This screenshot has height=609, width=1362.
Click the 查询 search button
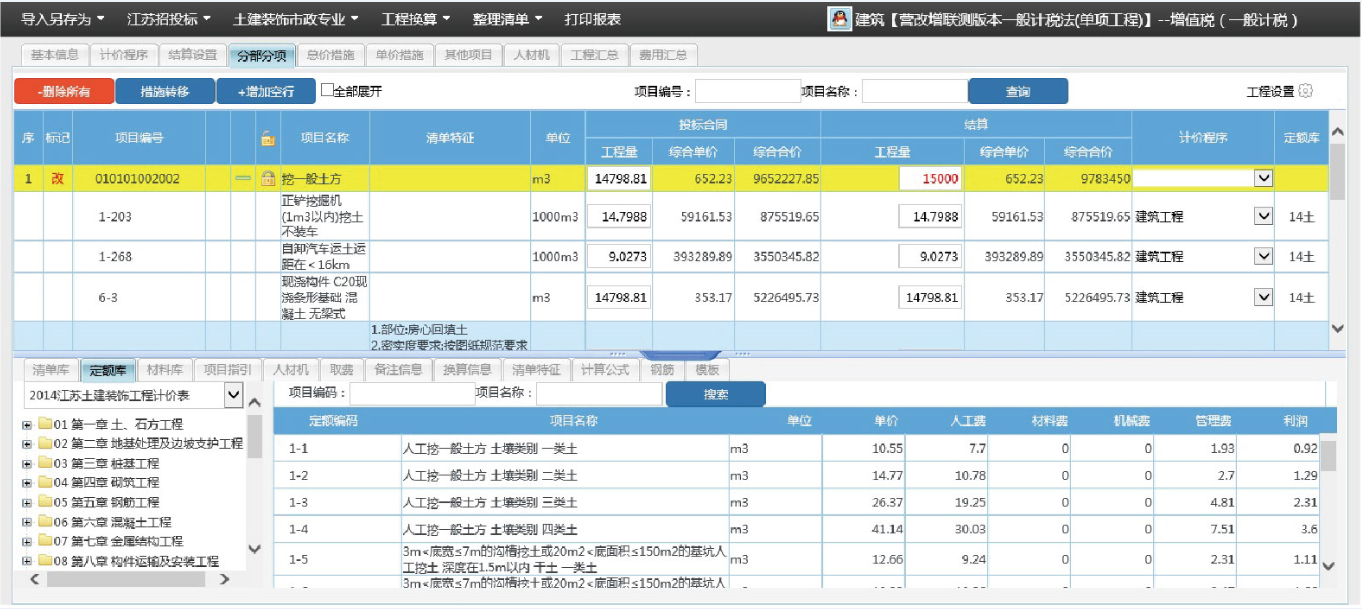pos(1017,91)
